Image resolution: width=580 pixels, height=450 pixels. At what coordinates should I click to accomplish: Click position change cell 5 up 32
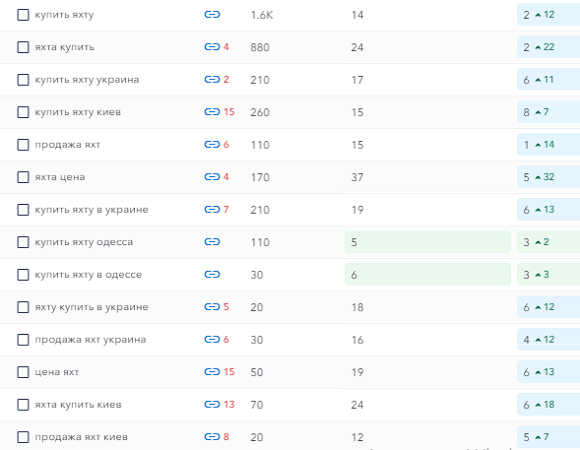coord(548,177)
